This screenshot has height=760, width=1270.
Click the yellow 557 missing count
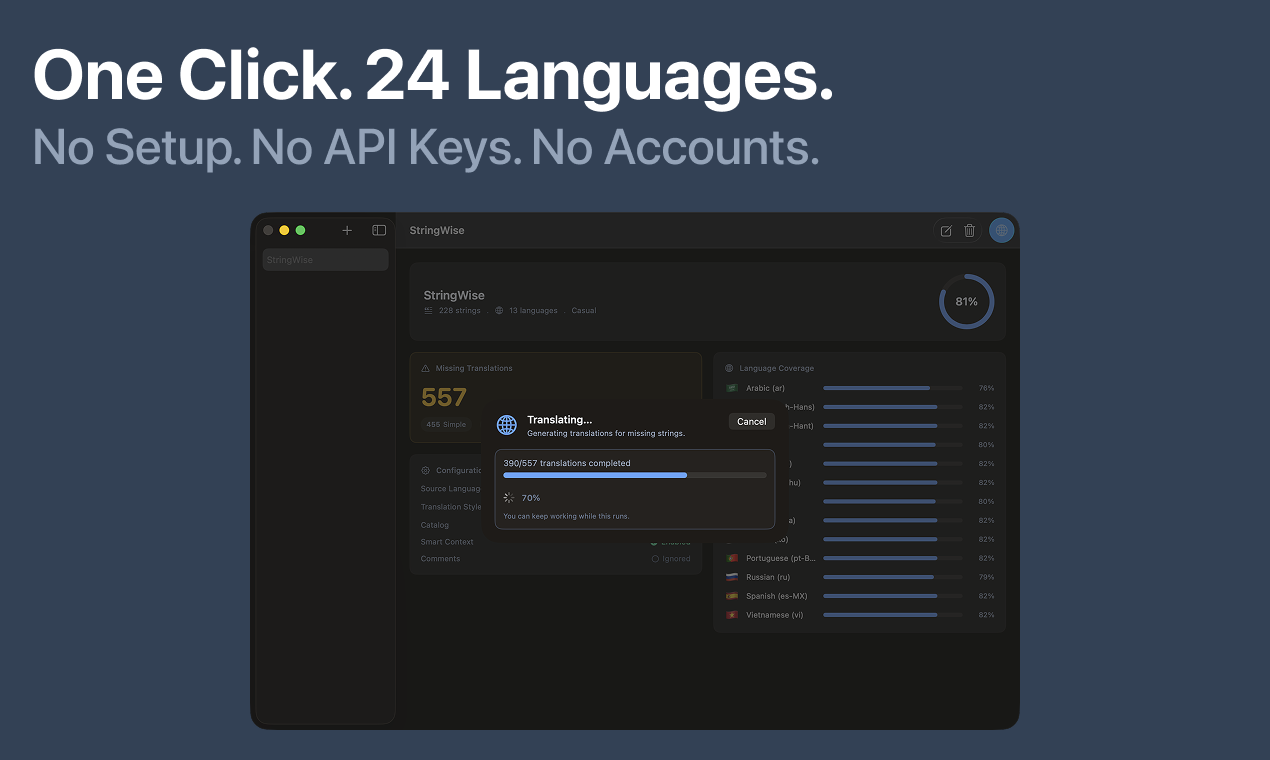[x=444, y=398]
